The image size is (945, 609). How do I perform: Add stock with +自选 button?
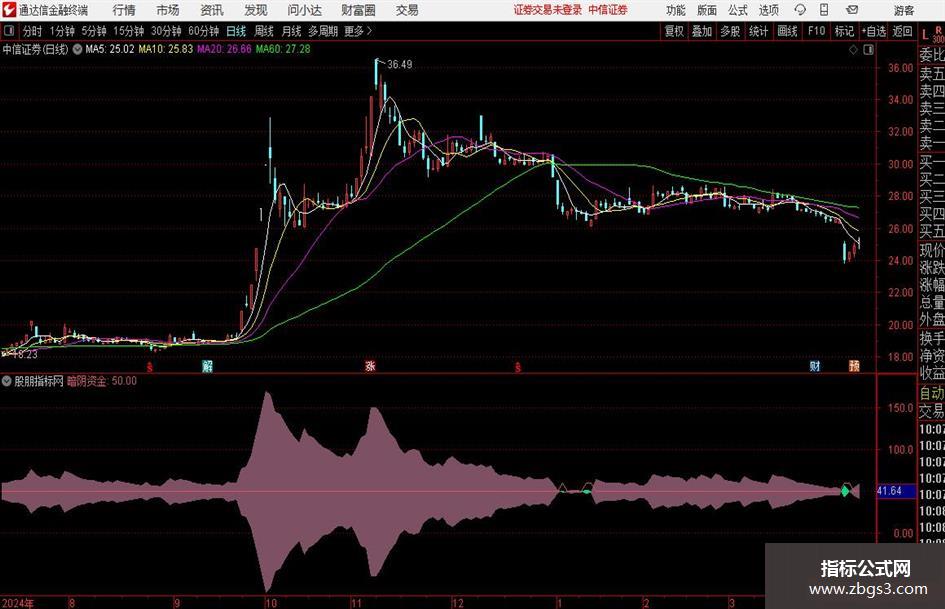click(x=873, y=31)
